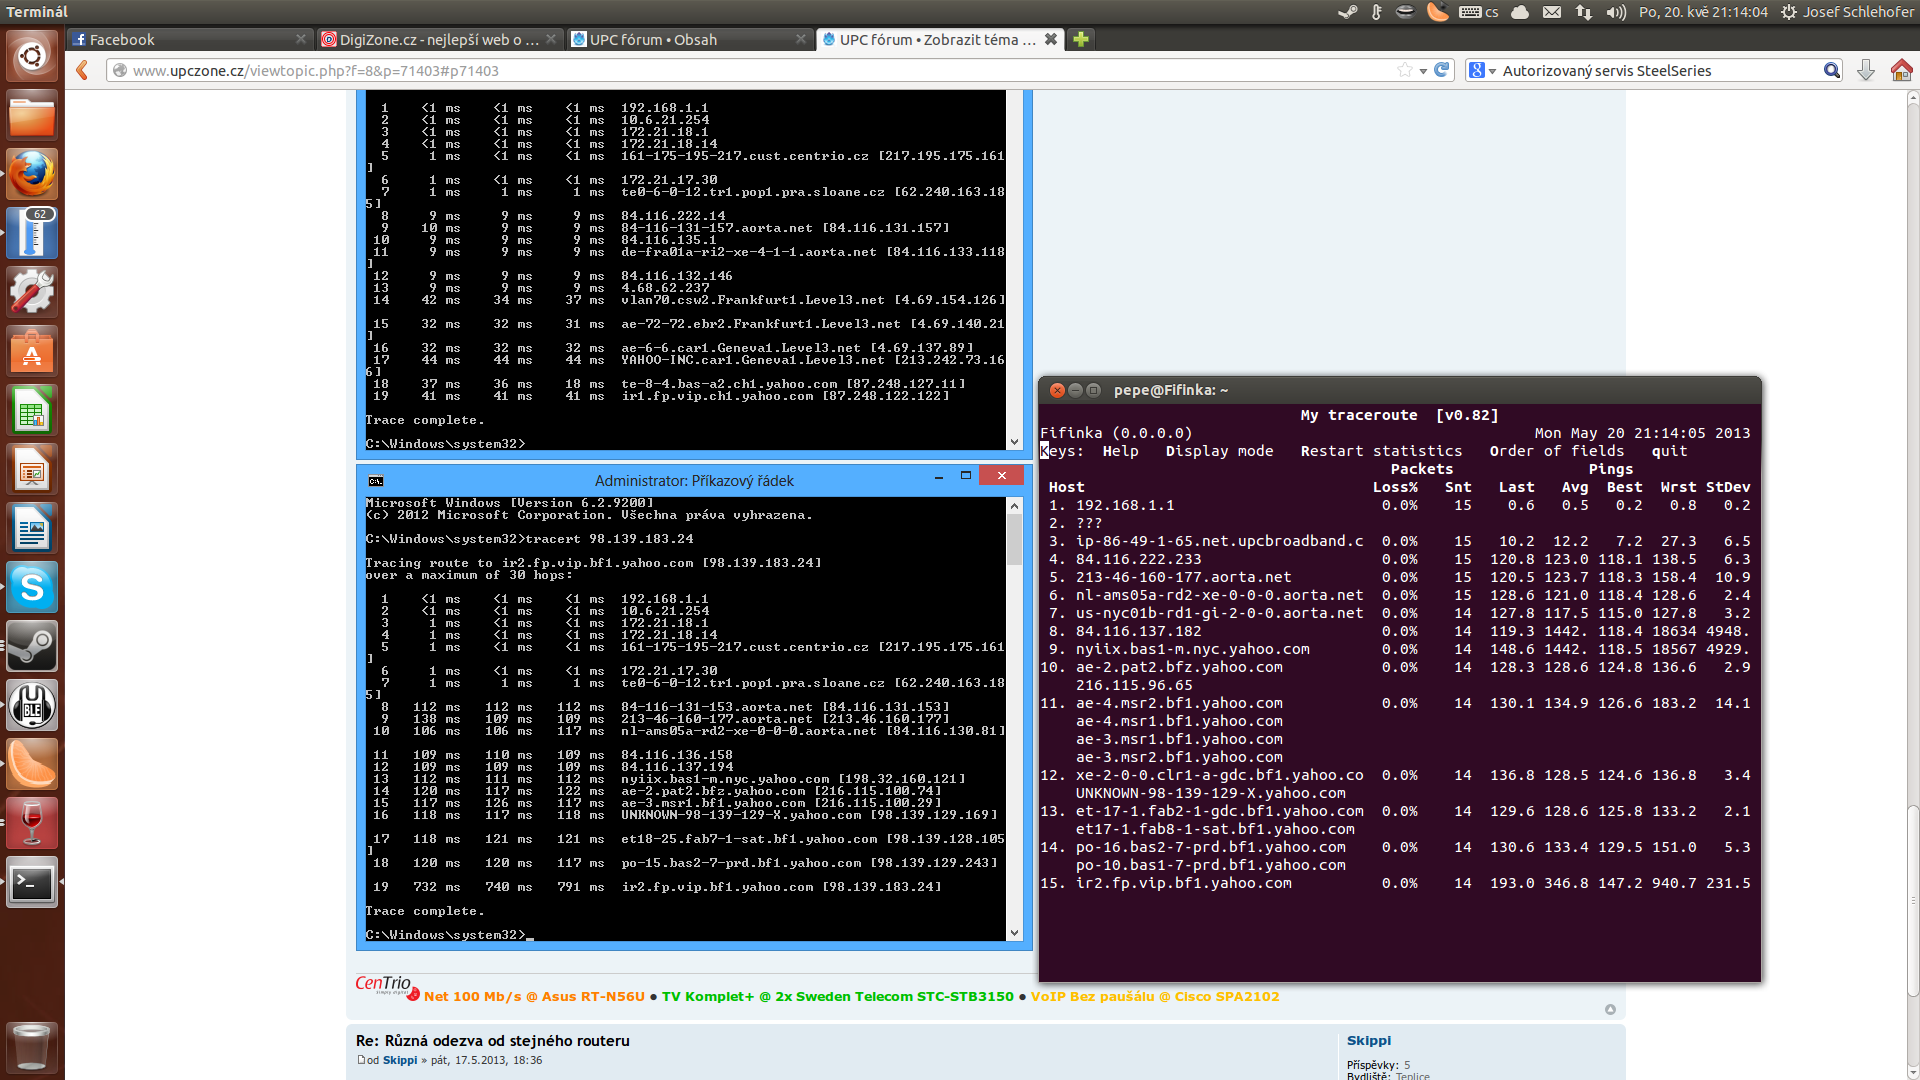Click the post permalink icon near Od Skippi

pyautogui.click(x=362, y=1060)
